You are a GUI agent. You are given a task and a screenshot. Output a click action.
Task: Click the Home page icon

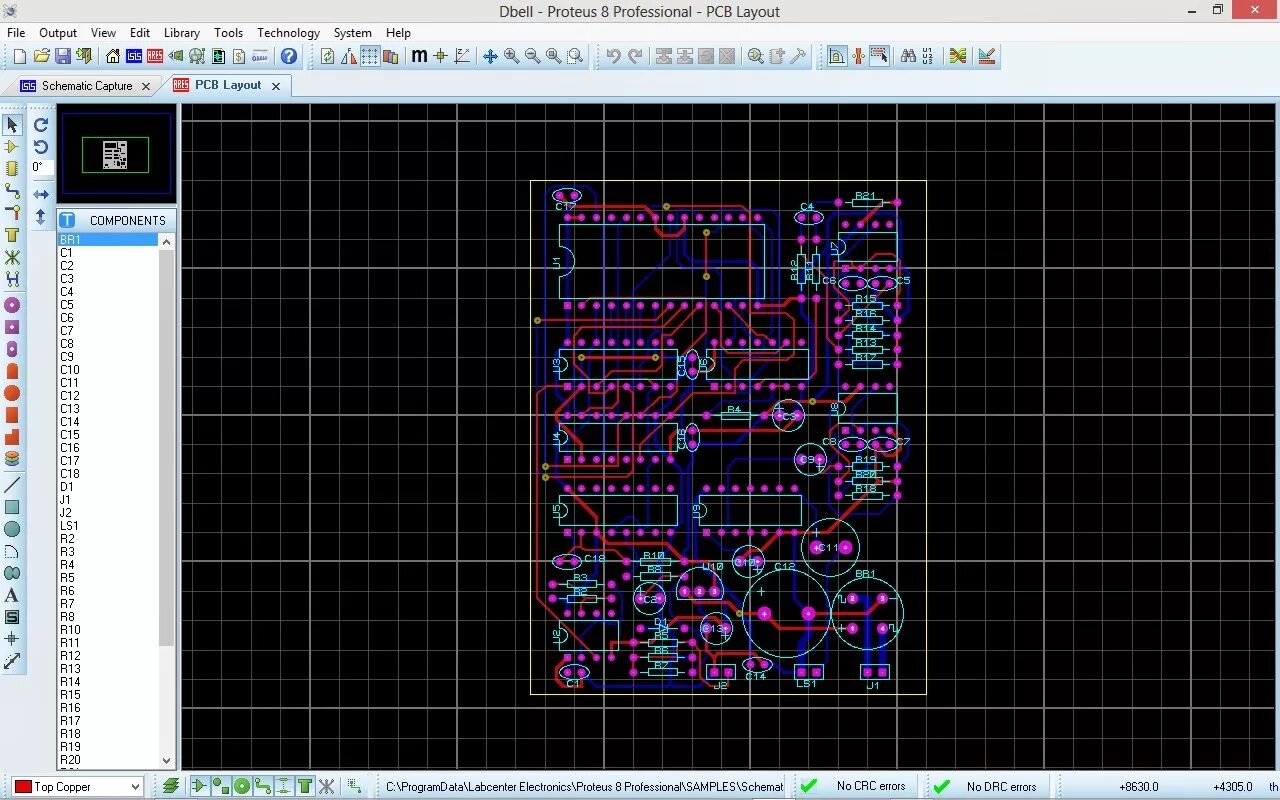113,56
